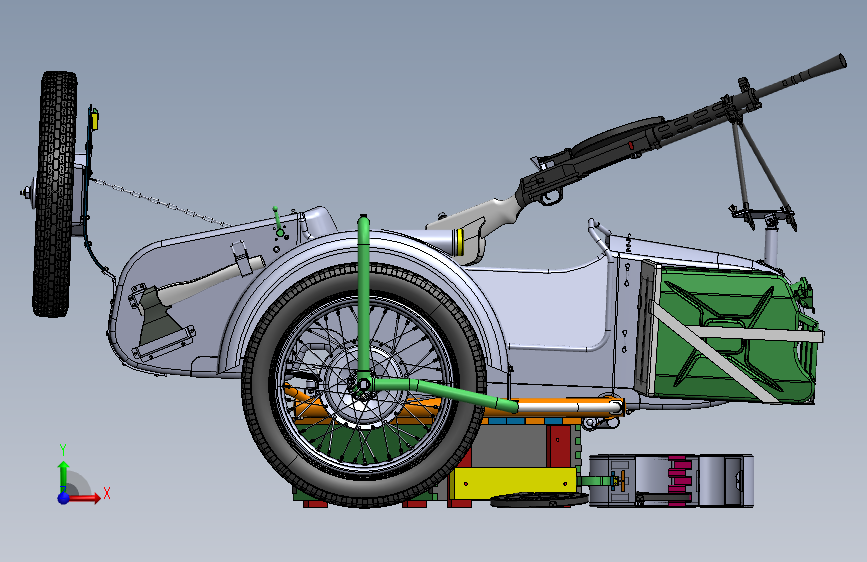Image resolution: width=867 pixels, height=562 pixels.
Task: Select the dark red support block under the frame
Action: coord(560,446)
